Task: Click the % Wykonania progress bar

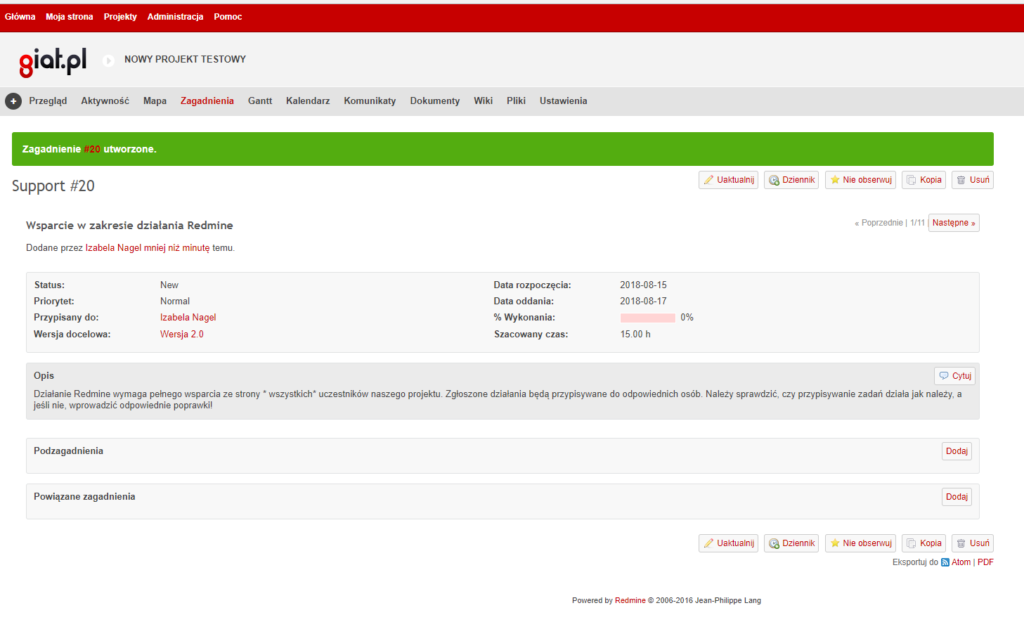Action: pyautogui.click(x=648, y=318)
